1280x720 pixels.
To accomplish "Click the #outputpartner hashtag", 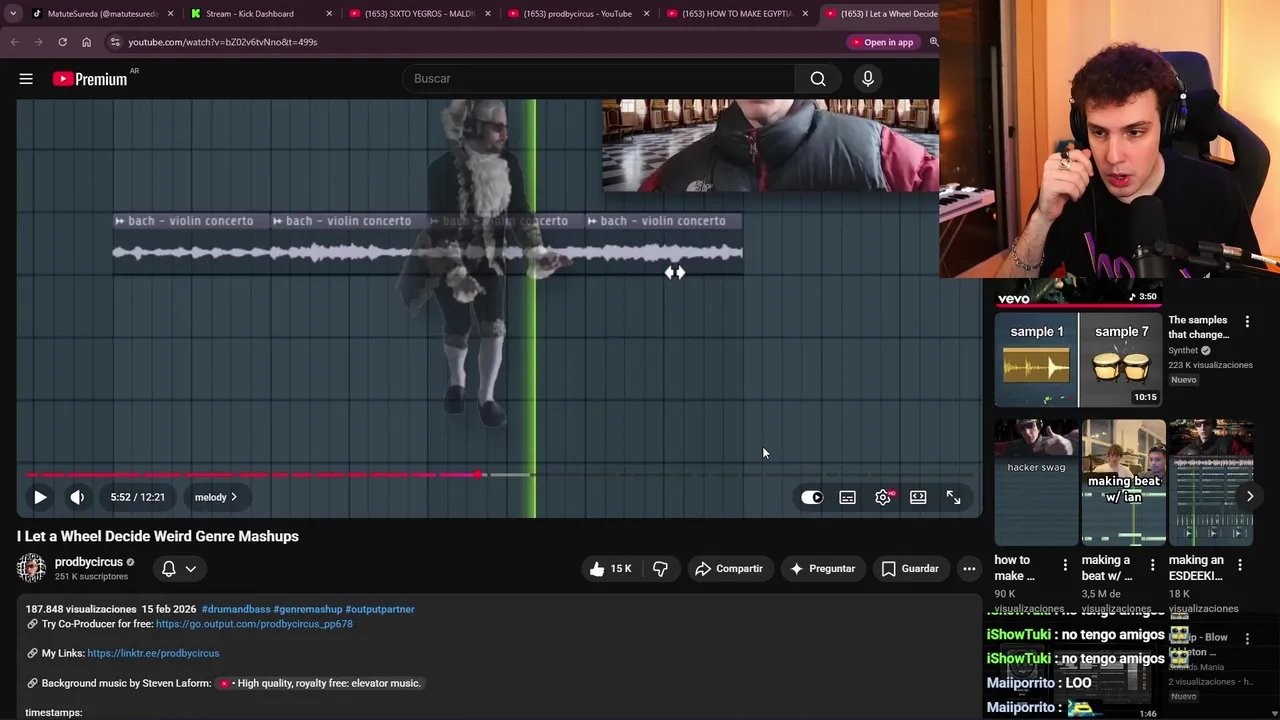I will [380, 609].
